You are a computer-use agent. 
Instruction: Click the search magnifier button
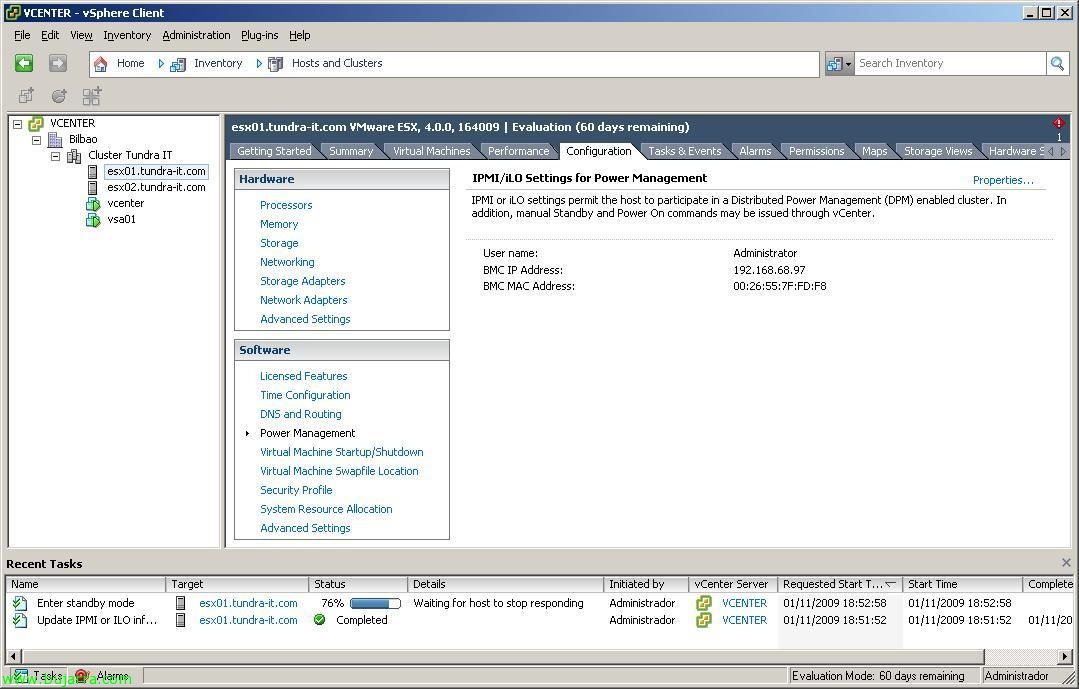pos(1057,63)
